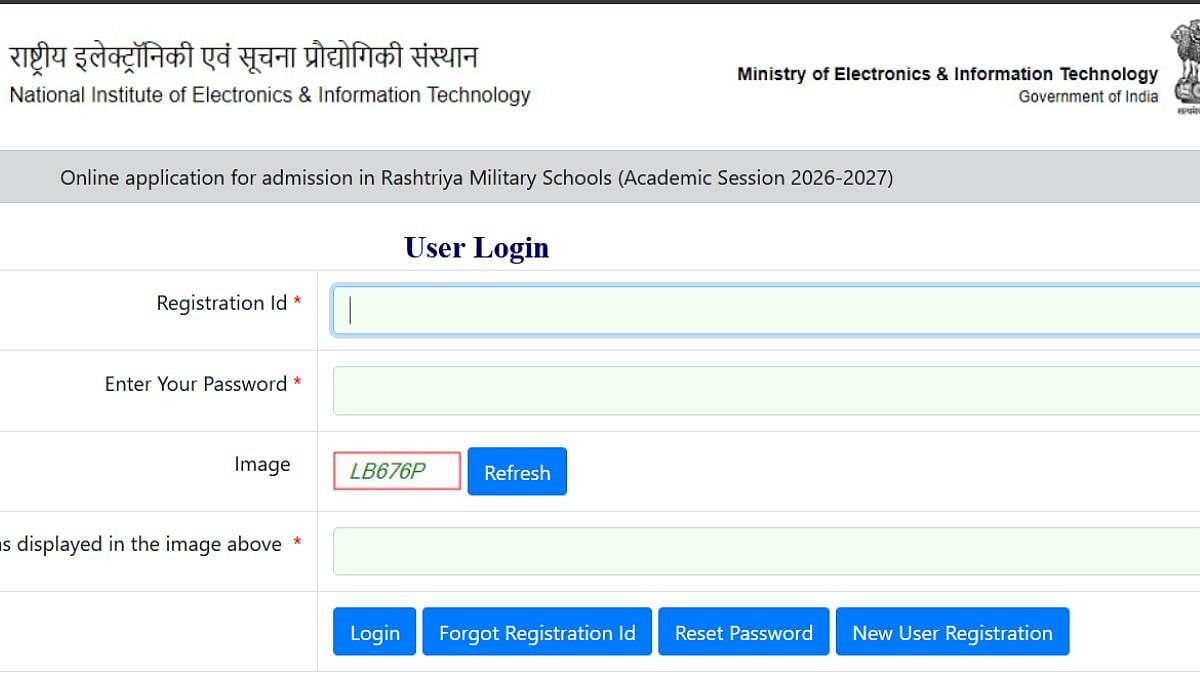
Task: Click the 'displayed in the image above' label
Action: (x=140, y=544)
